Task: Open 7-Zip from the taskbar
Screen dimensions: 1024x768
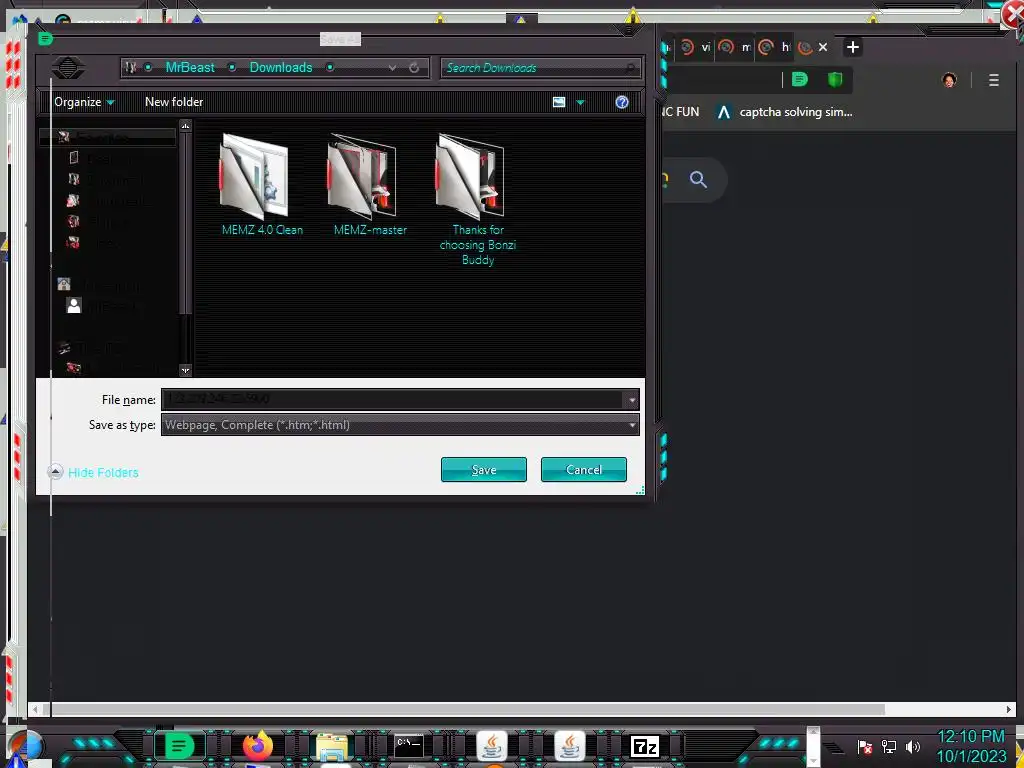Action: [x=645, y=746]
